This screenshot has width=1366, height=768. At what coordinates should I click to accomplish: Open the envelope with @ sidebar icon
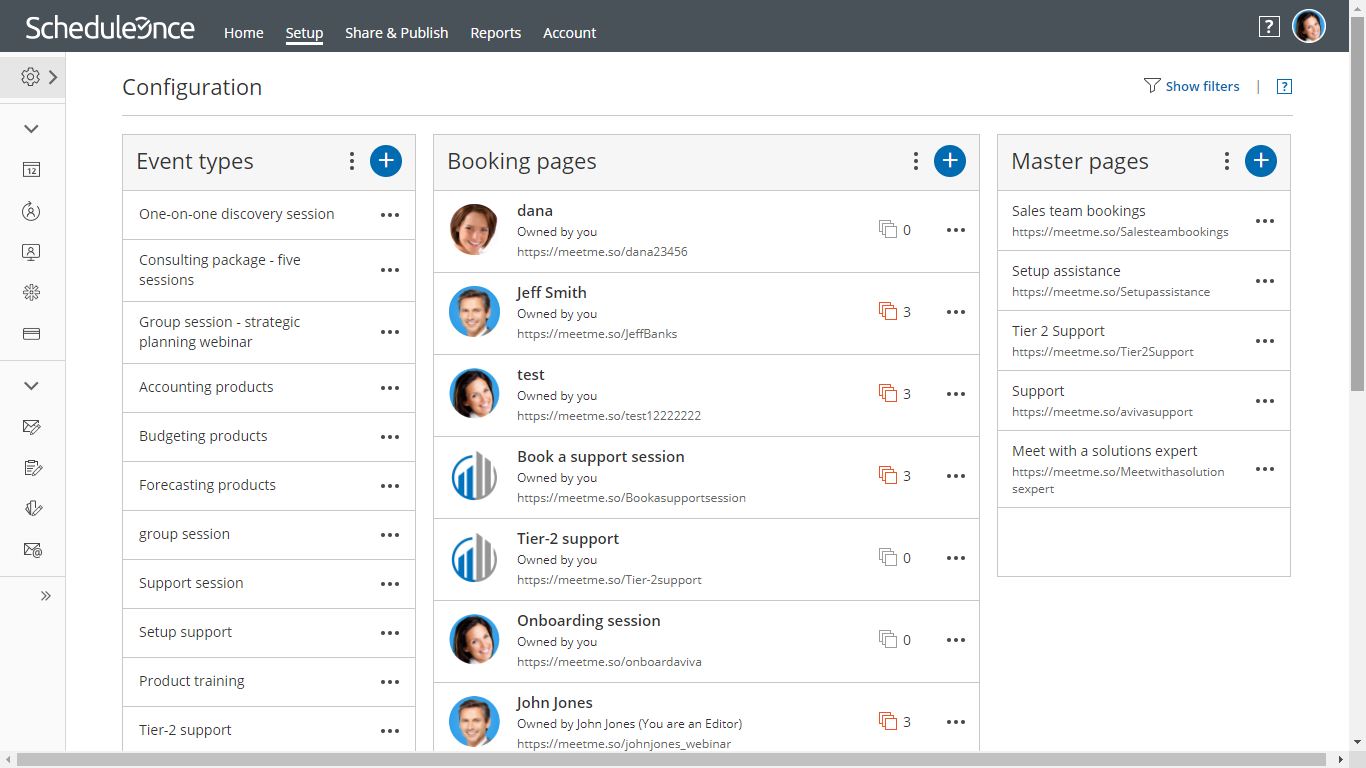point(32,550)
